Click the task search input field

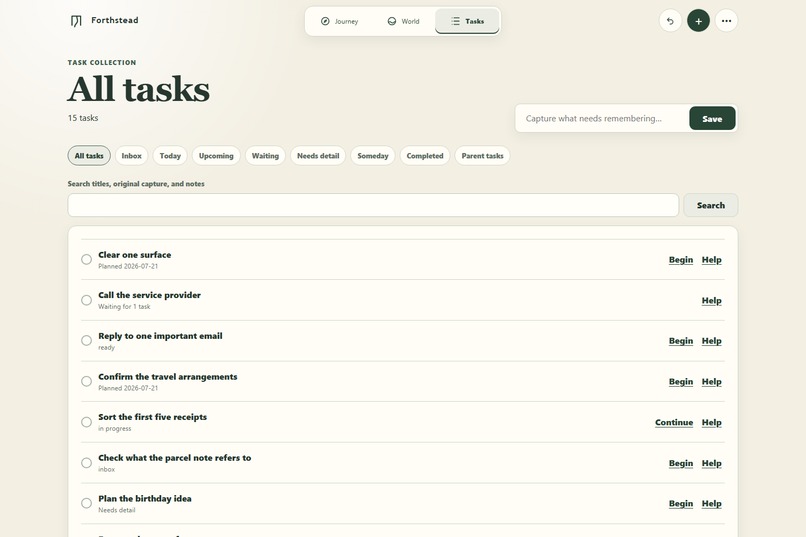pos(373,205)
